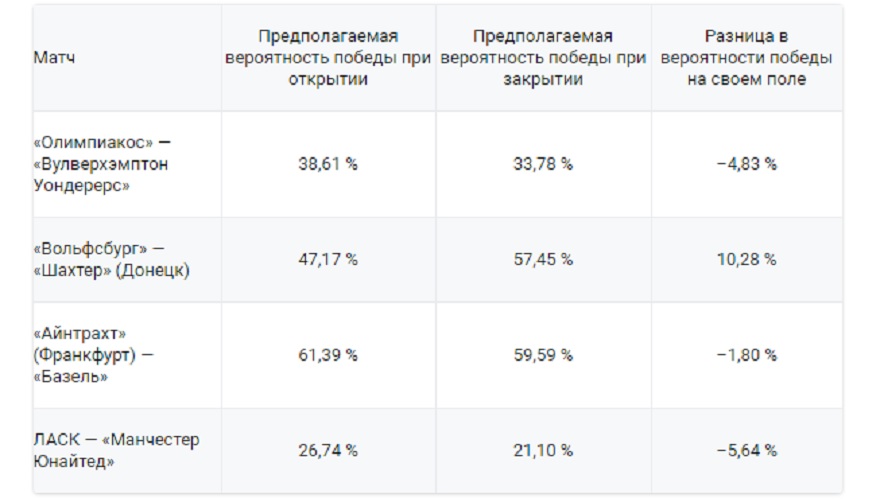880x502 pixels.
Task: Click the «вероятность победы при открытии» header
Action: (x=328, y=58)
